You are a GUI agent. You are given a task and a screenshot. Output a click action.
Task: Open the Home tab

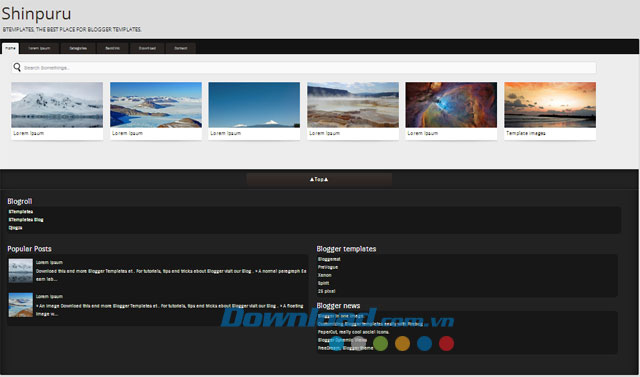pyautogui.click(x=10, y=48)
